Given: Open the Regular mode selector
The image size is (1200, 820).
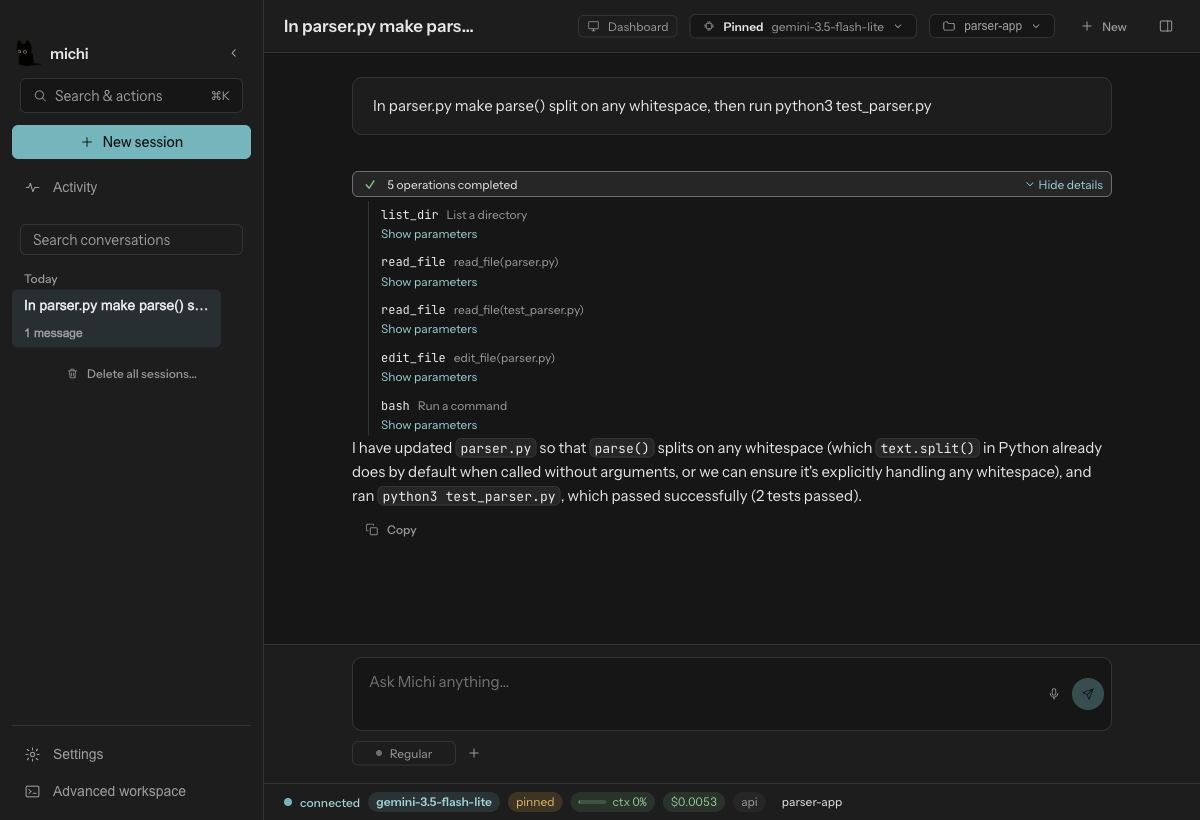Looking at the screenshot, I should coord(404,753).
